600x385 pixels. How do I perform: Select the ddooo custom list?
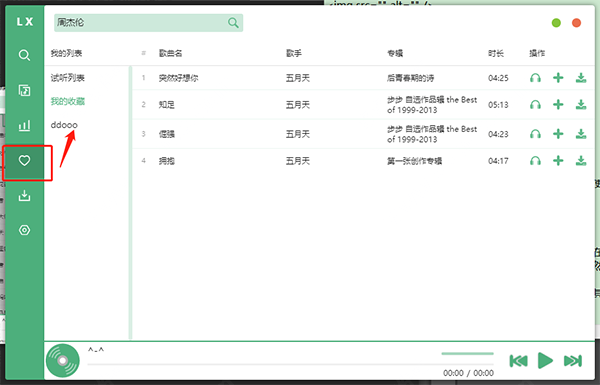click(64, 125)
